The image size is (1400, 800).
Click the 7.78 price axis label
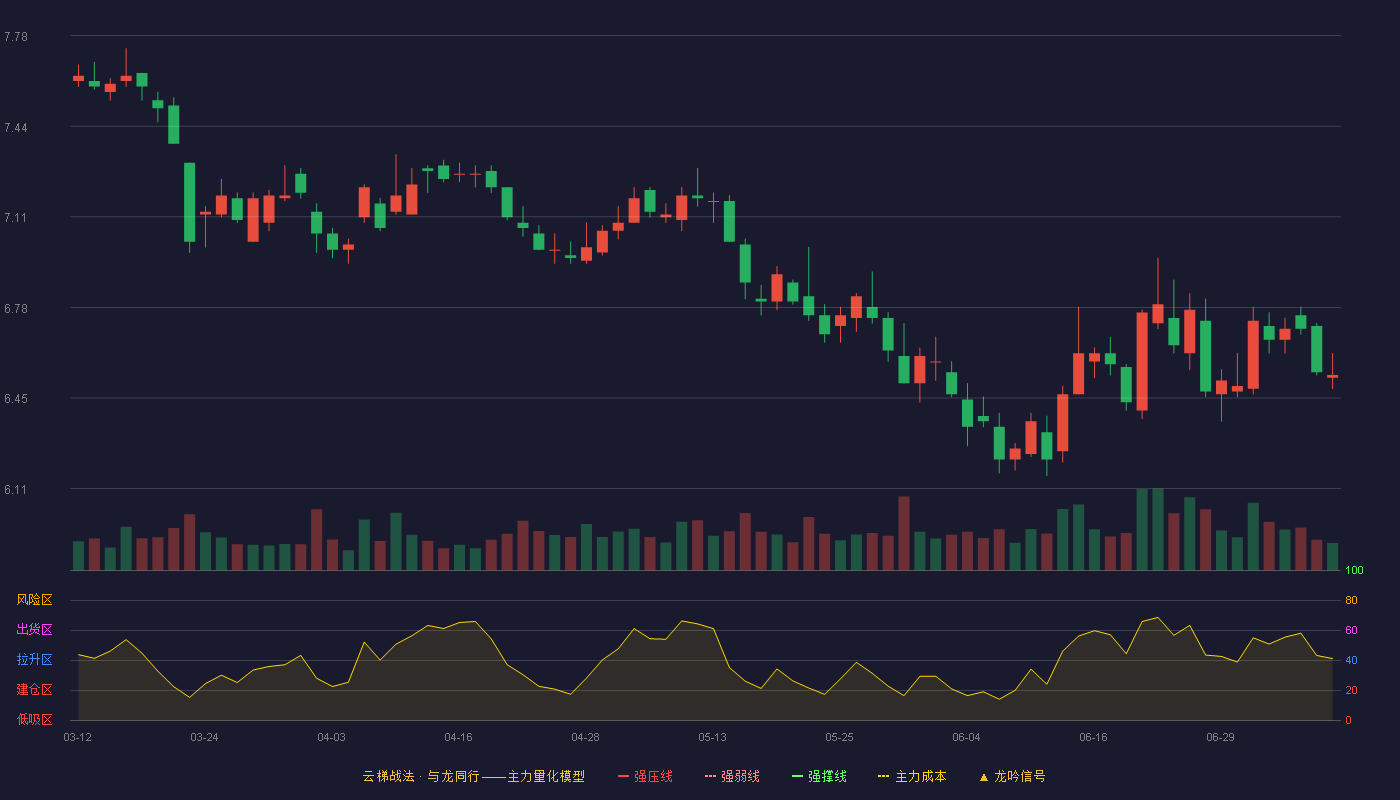coord(16,37)
